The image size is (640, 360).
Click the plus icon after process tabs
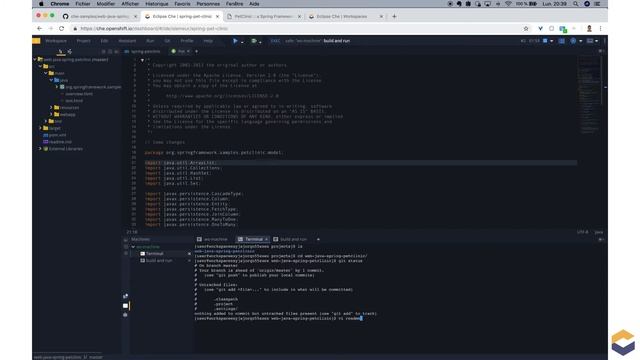[x=318, y=239]
